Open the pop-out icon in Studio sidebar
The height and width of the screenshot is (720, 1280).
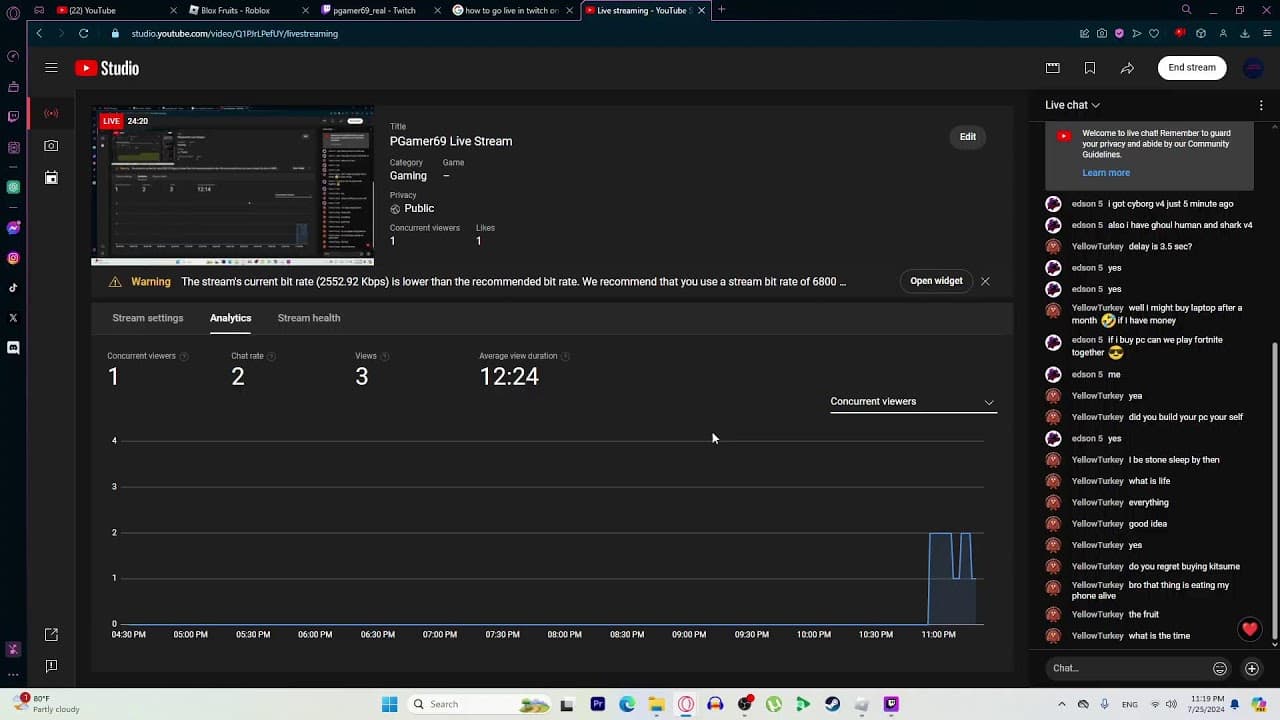point(51,635)
